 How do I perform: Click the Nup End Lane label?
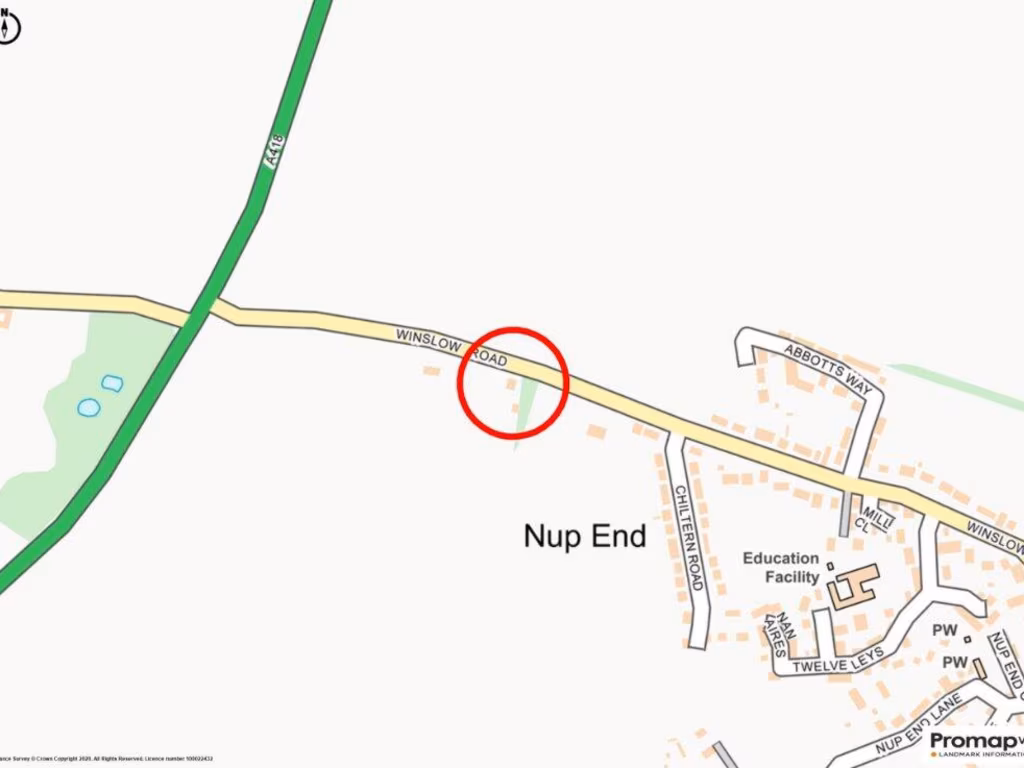(x=918, y=724)
